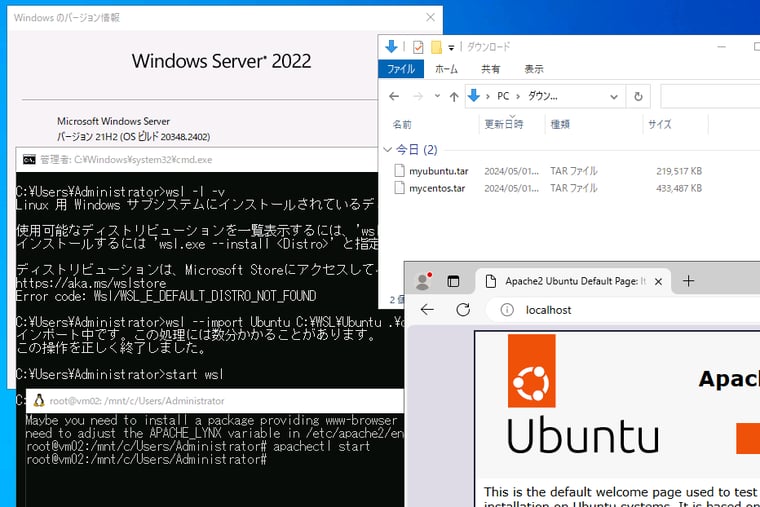The height and width of the screenshot is (507, 760).
Task: Expand the address bar history dropdown
Action: pyautogui.click(x=614, y=96)
